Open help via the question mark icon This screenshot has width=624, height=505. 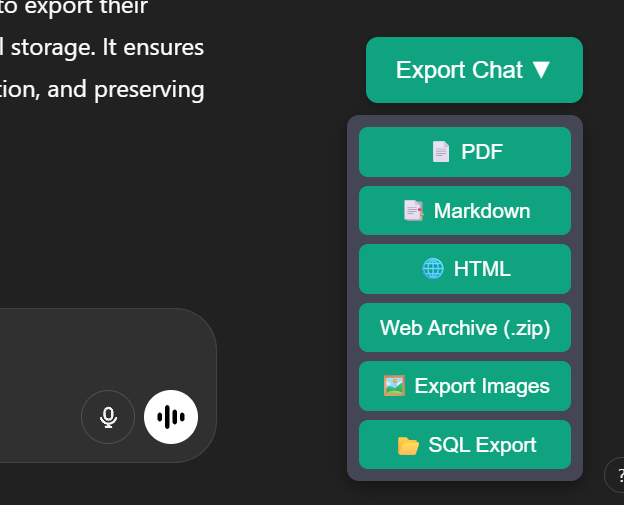pyautogui.click(x=614, y=476)
